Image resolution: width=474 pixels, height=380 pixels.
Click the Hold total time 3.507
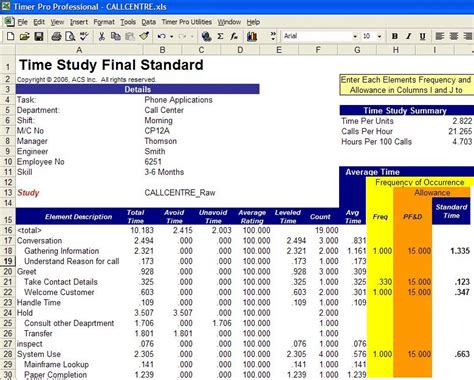(x=144, y=313)
